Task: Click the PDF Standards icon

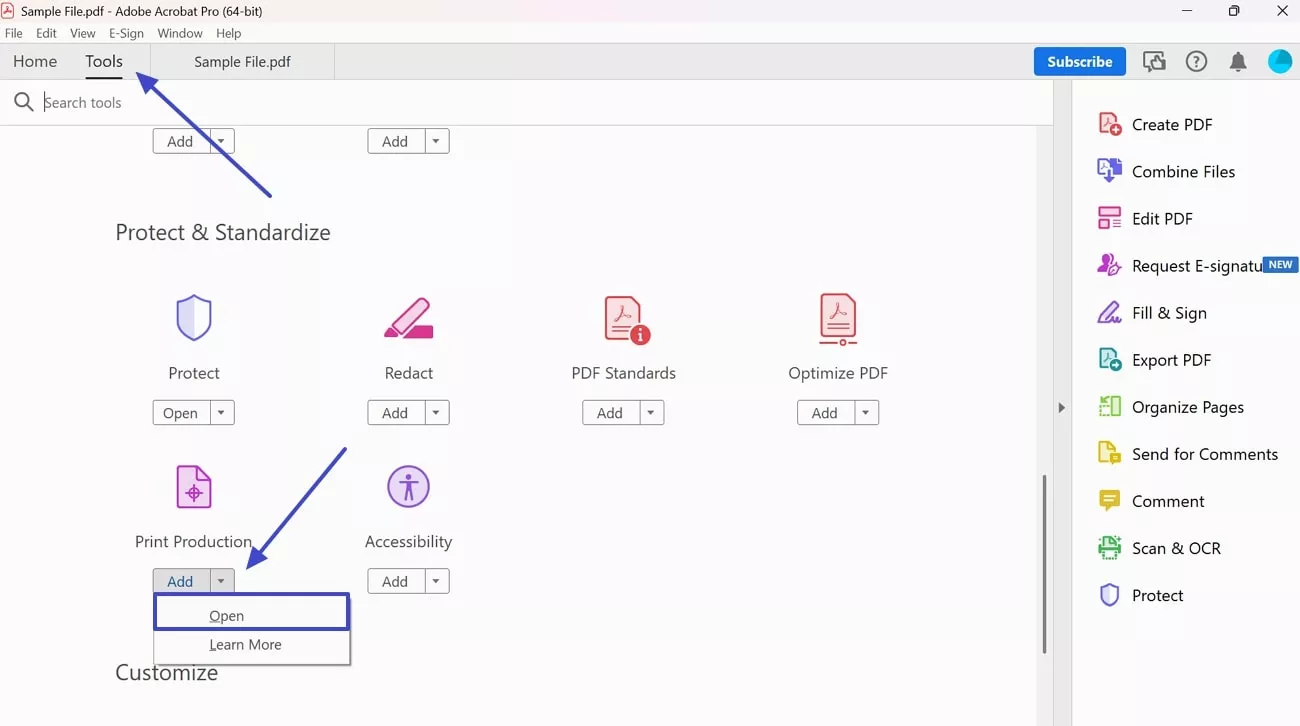Action: [623, 318]
